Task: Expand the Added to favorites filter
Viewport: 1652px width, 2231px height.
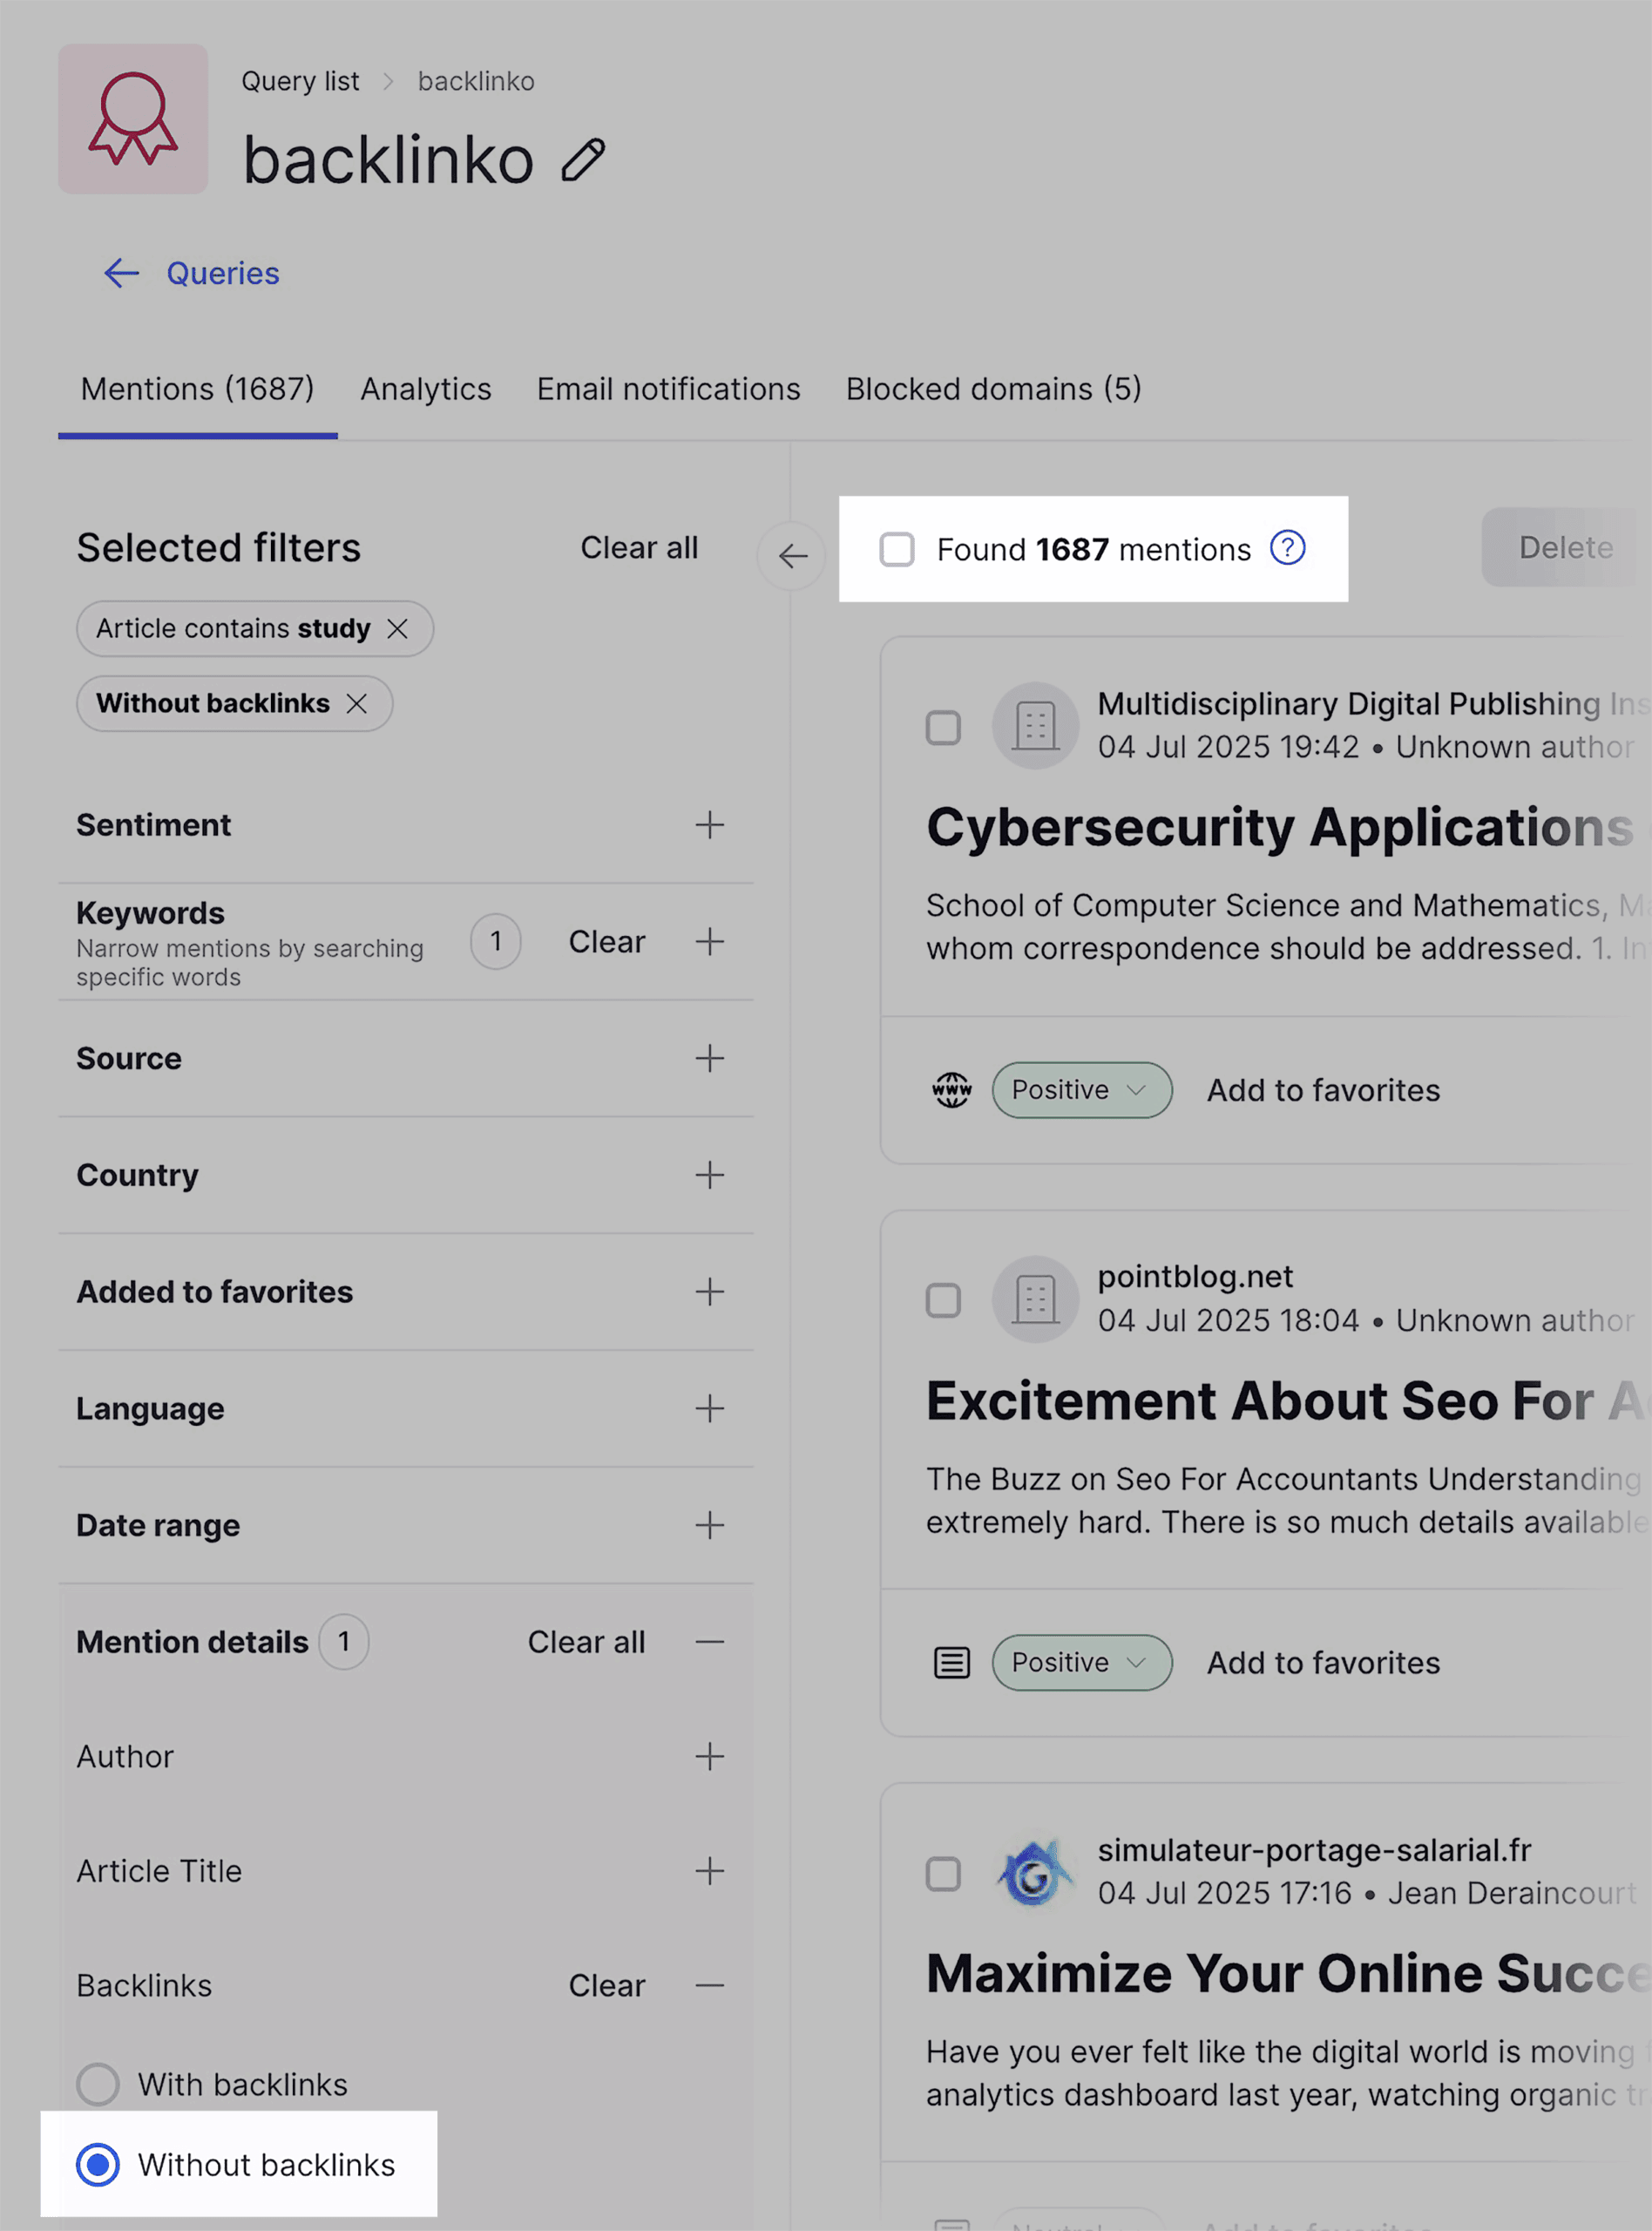Action: click(x=710, y=1292)
